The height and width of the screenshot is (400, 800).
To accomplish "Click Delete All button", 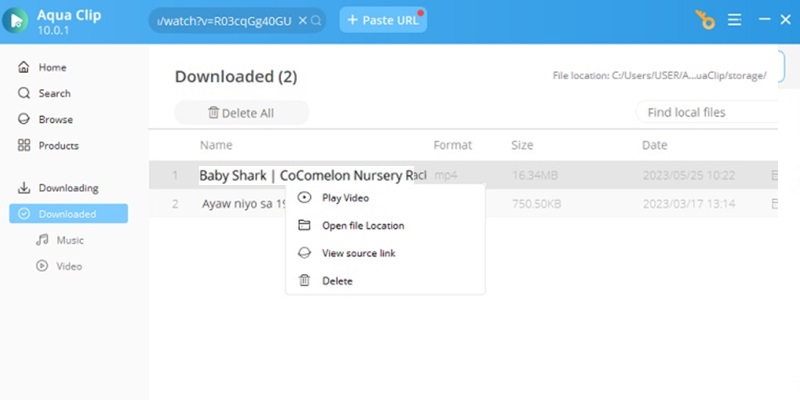I will pyautogui.click(x=241, y=113).
